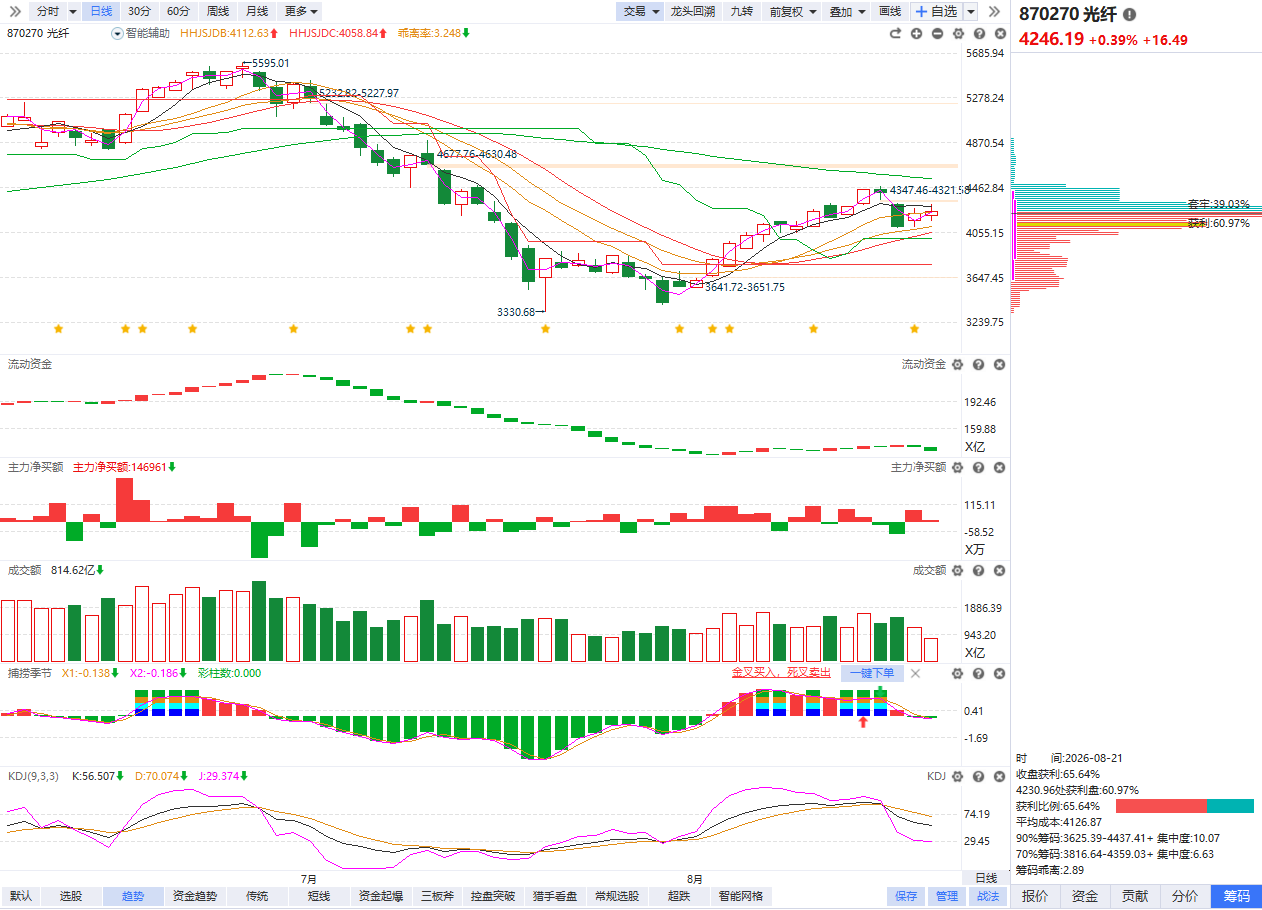Select the 资金趋势 bottom tab

(x=194, y=896)
